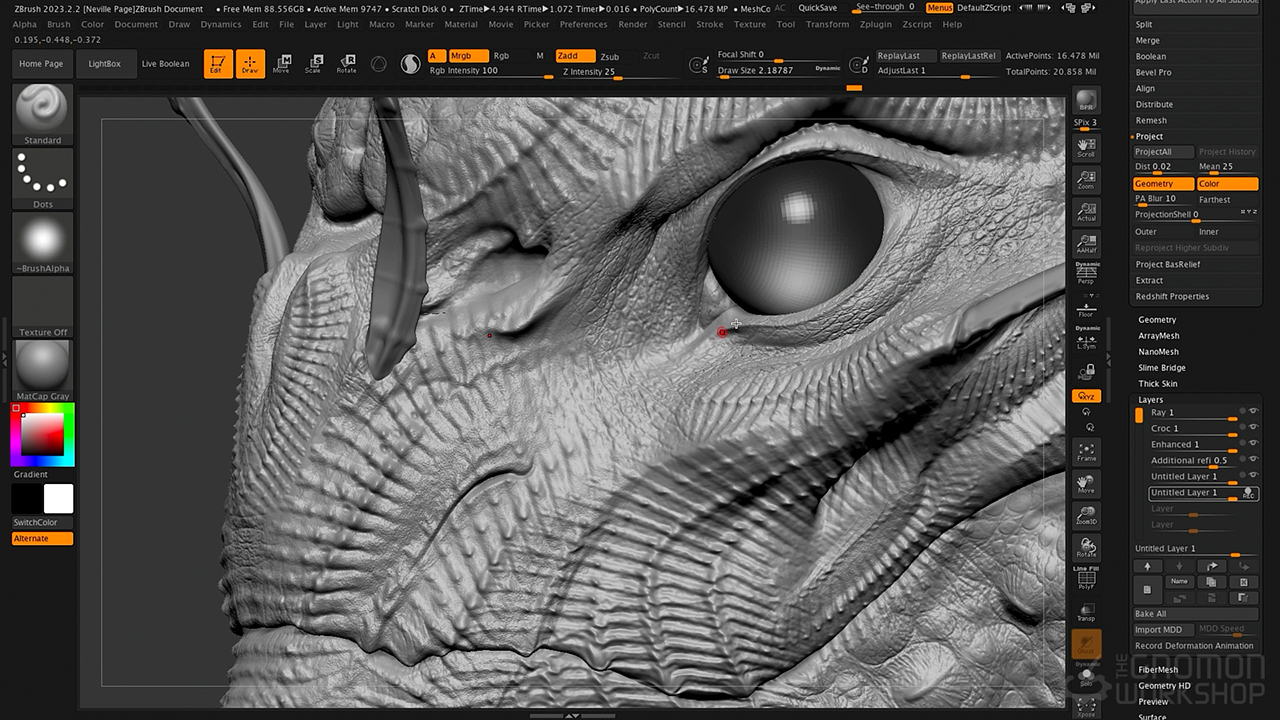Hide the Ray 1 layer via eye icon
Viewport: 1280px width, 720px height.
(x=1253, y=411)
